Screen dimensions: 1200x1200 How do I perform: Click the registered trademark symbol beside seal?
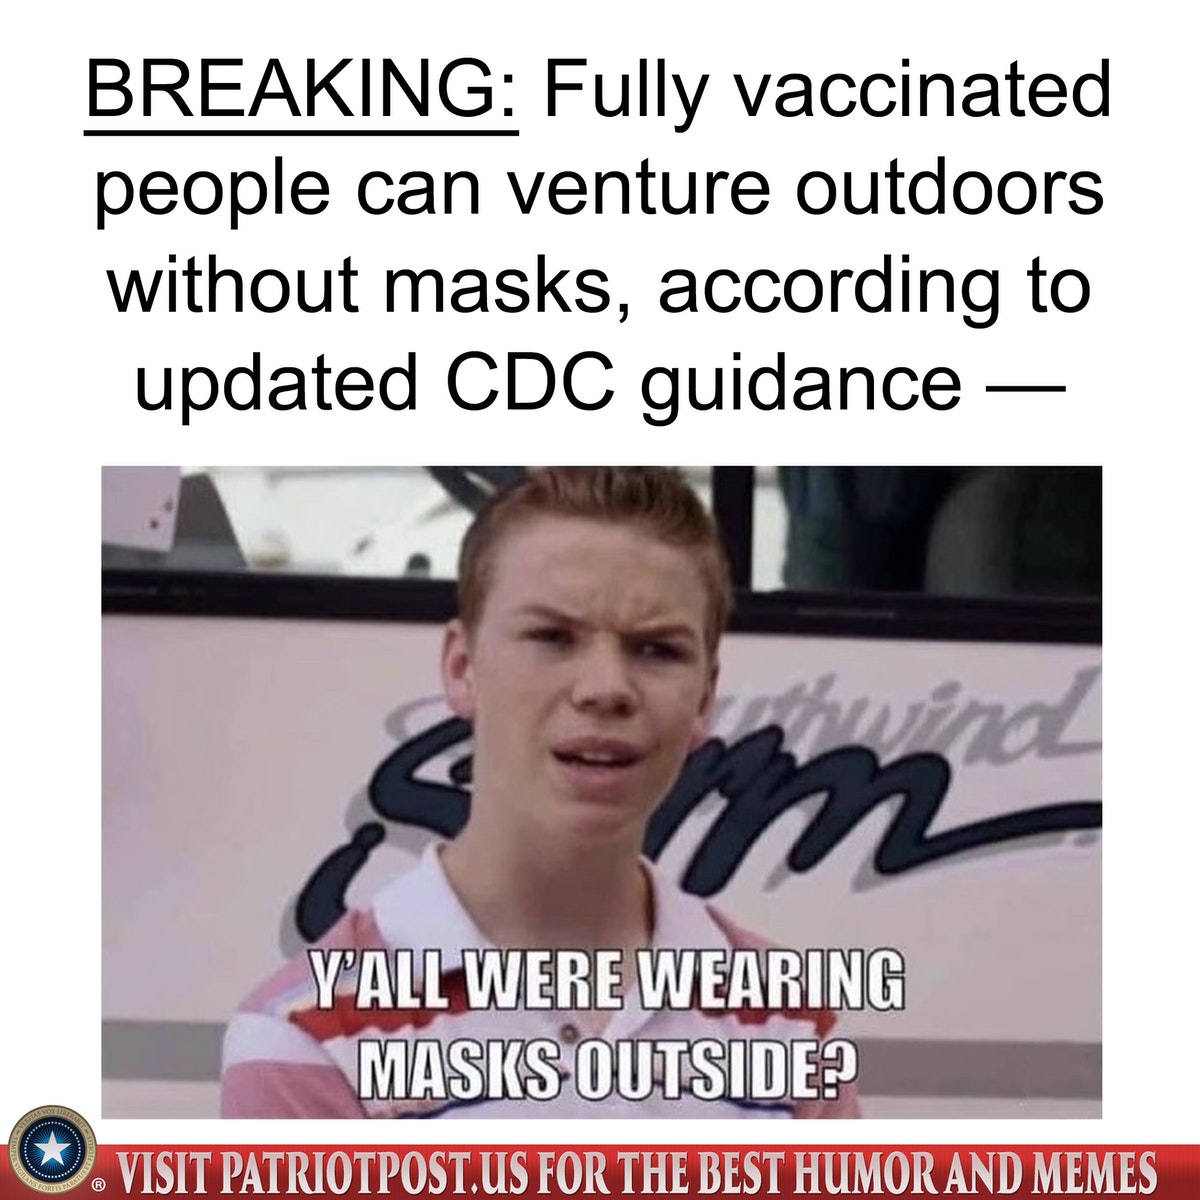[99, 1185]
